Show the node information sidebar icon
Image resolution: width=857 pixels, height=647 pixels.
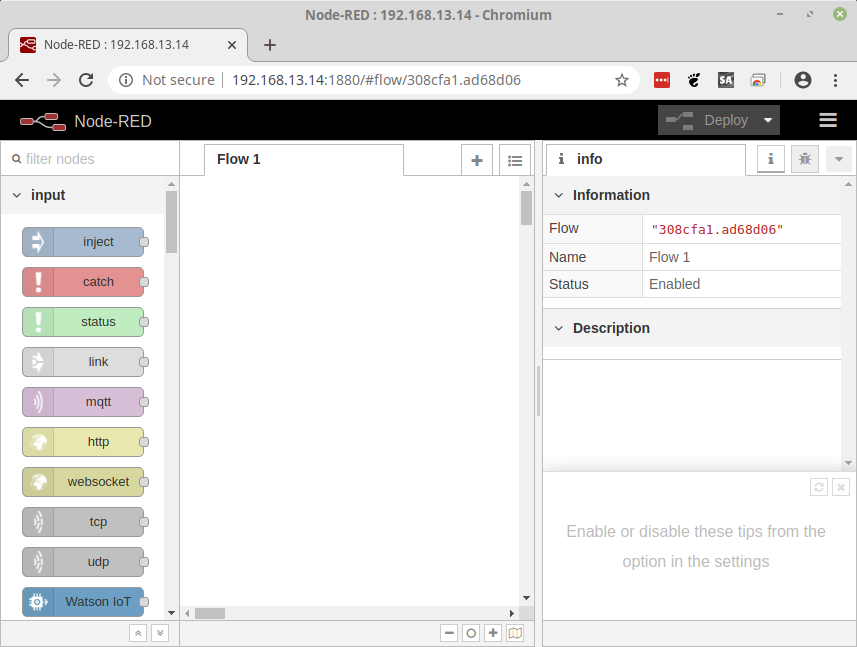(771, 159)
